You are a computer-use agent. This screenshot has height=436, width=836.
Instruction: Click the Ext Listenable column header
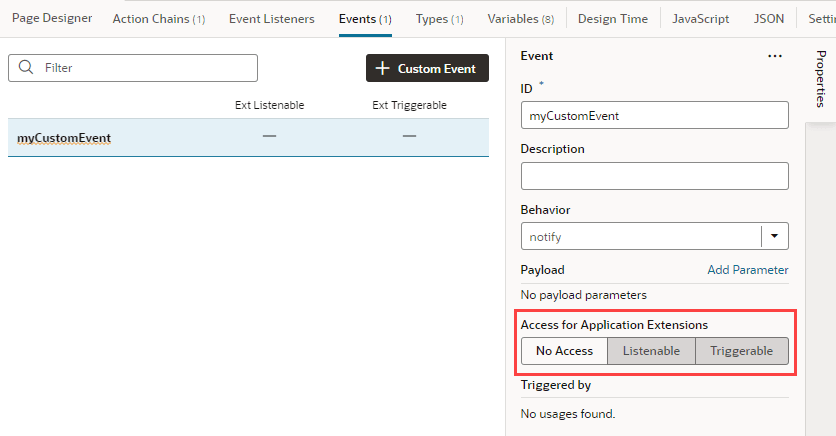pos(269,105)
